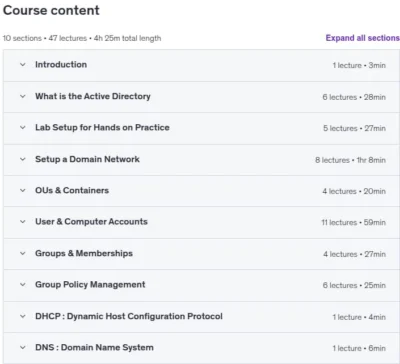
Task: Click Expand all sections link
Action: click(363, 38)
